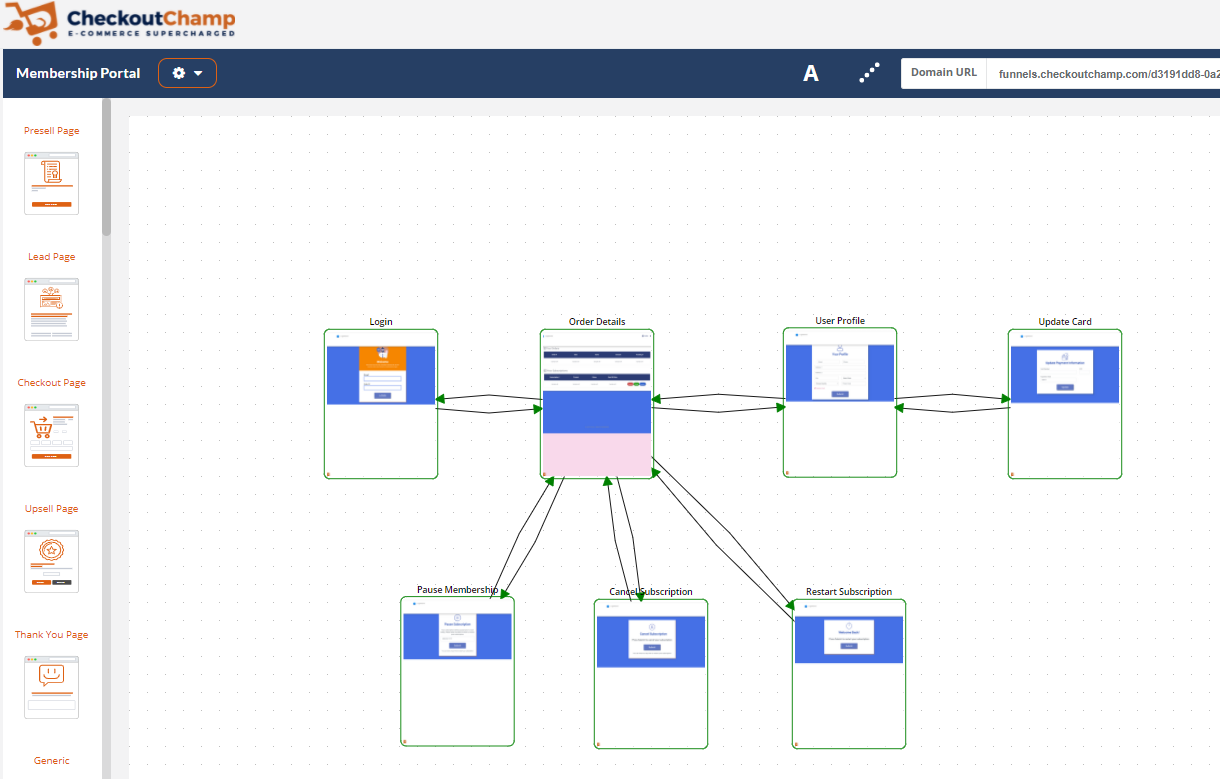Click the CheckoutChamp logo
The image size is (1220, 779).
point(120,23)
